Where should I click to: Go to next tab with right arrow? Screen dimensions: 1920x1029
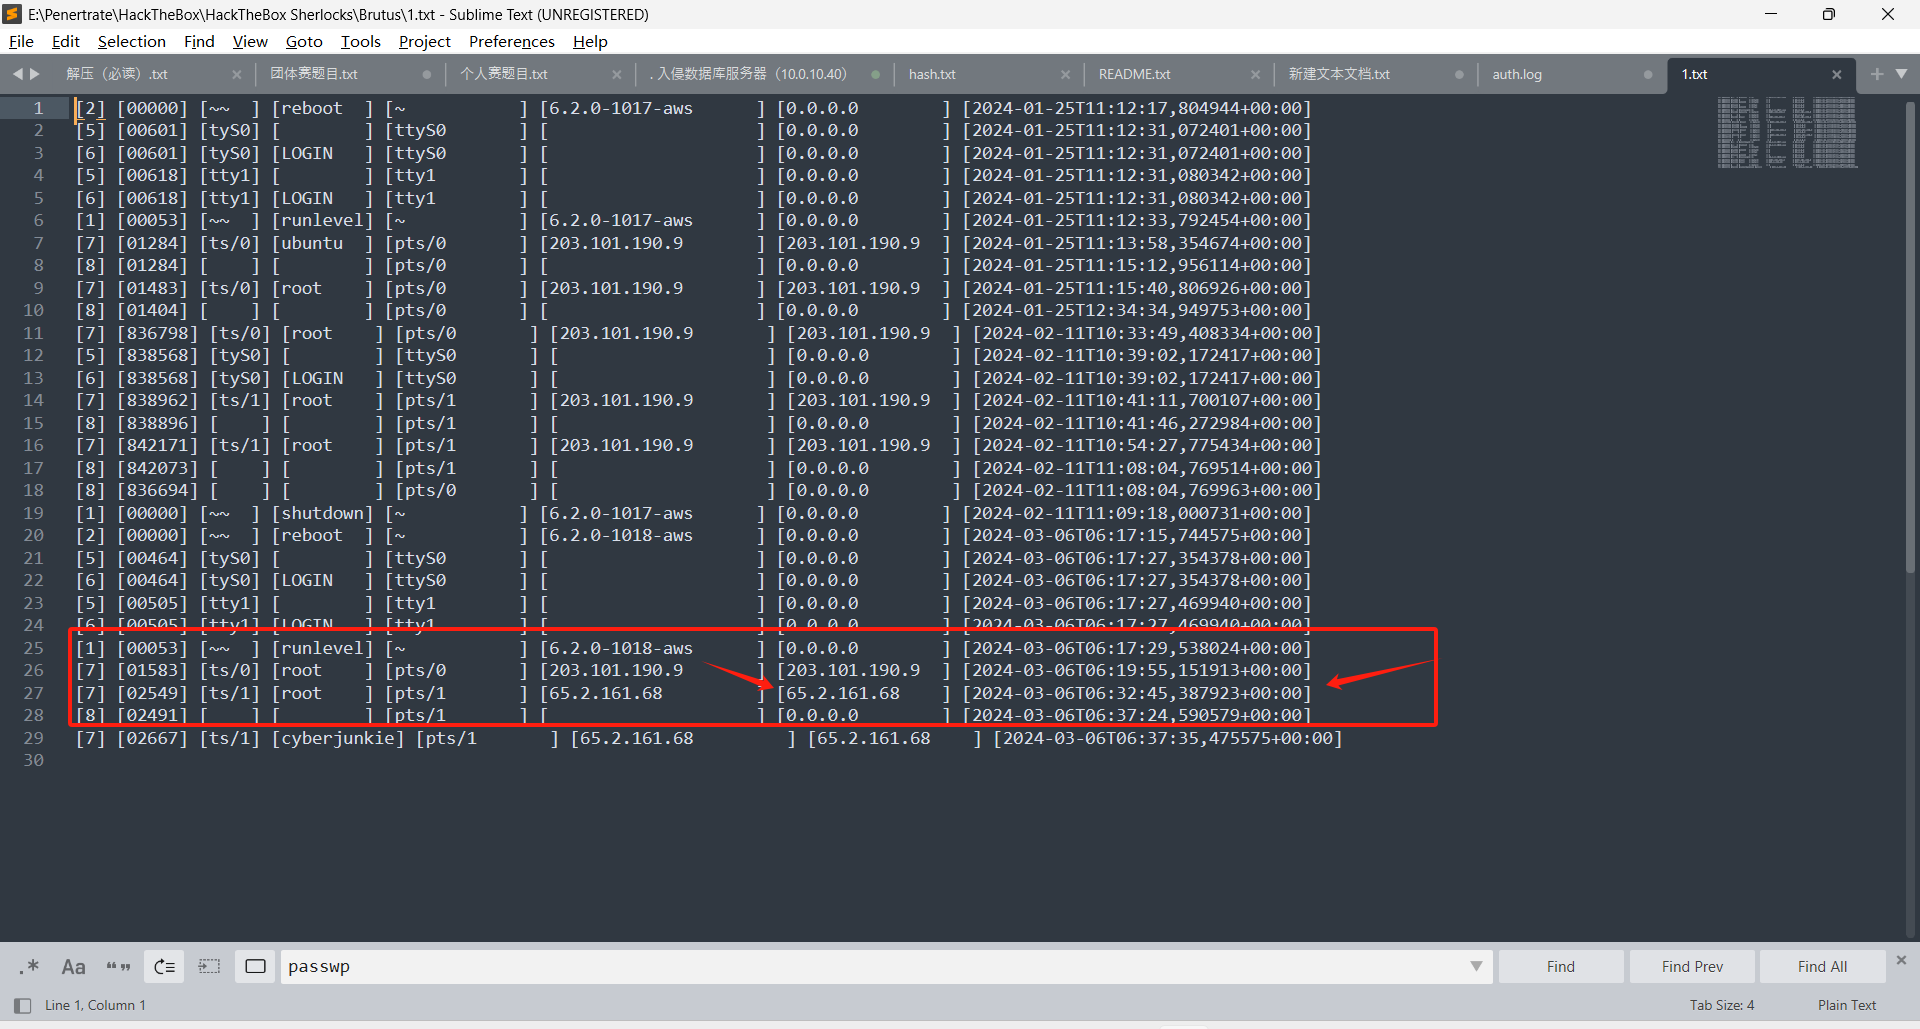36,74
